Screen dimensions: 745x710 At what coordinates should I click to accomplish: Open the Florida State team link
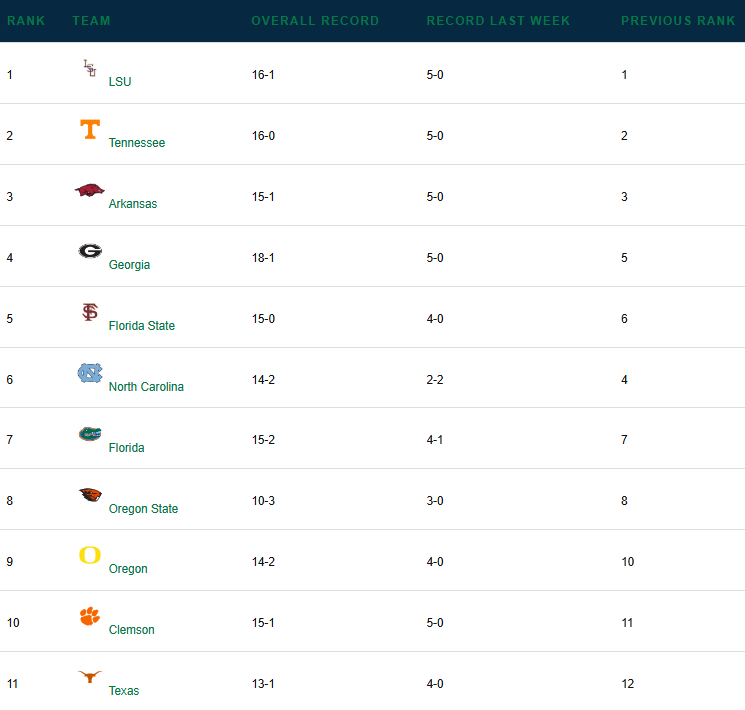pyautogui.click(x=142, y=326)
